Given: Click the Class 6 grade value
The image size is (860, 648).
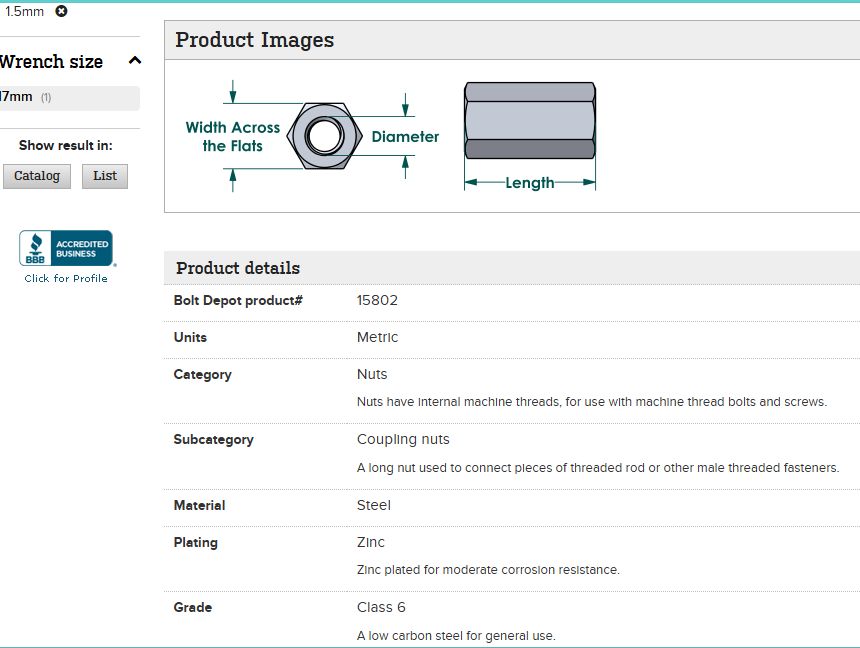Looking at the screenshot, I should point(381,607).
